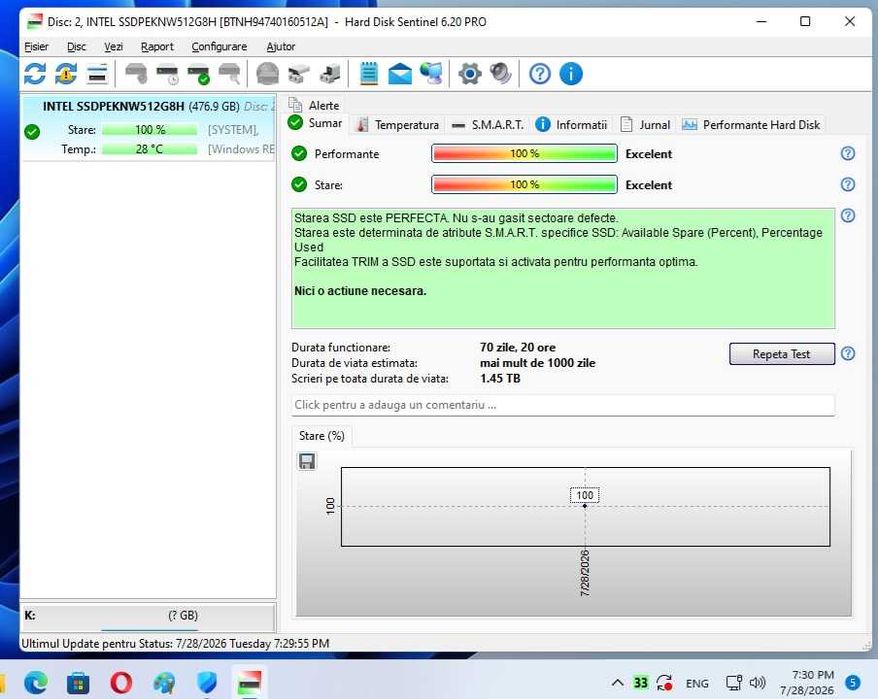Select the INTEL SSDPEKNW512G8H disk entry

click(x=148, y=128)
